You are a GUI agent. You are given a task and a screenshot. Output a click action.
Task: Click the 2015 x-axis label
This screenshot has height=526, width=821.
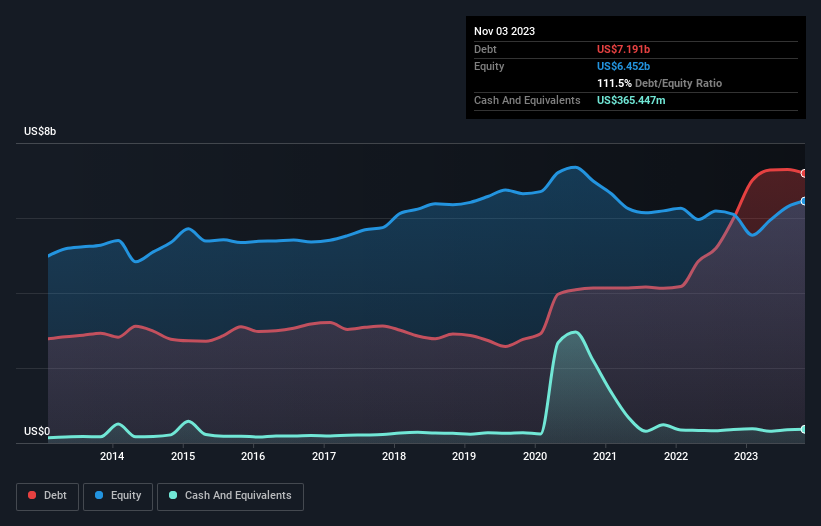[183, 456]
